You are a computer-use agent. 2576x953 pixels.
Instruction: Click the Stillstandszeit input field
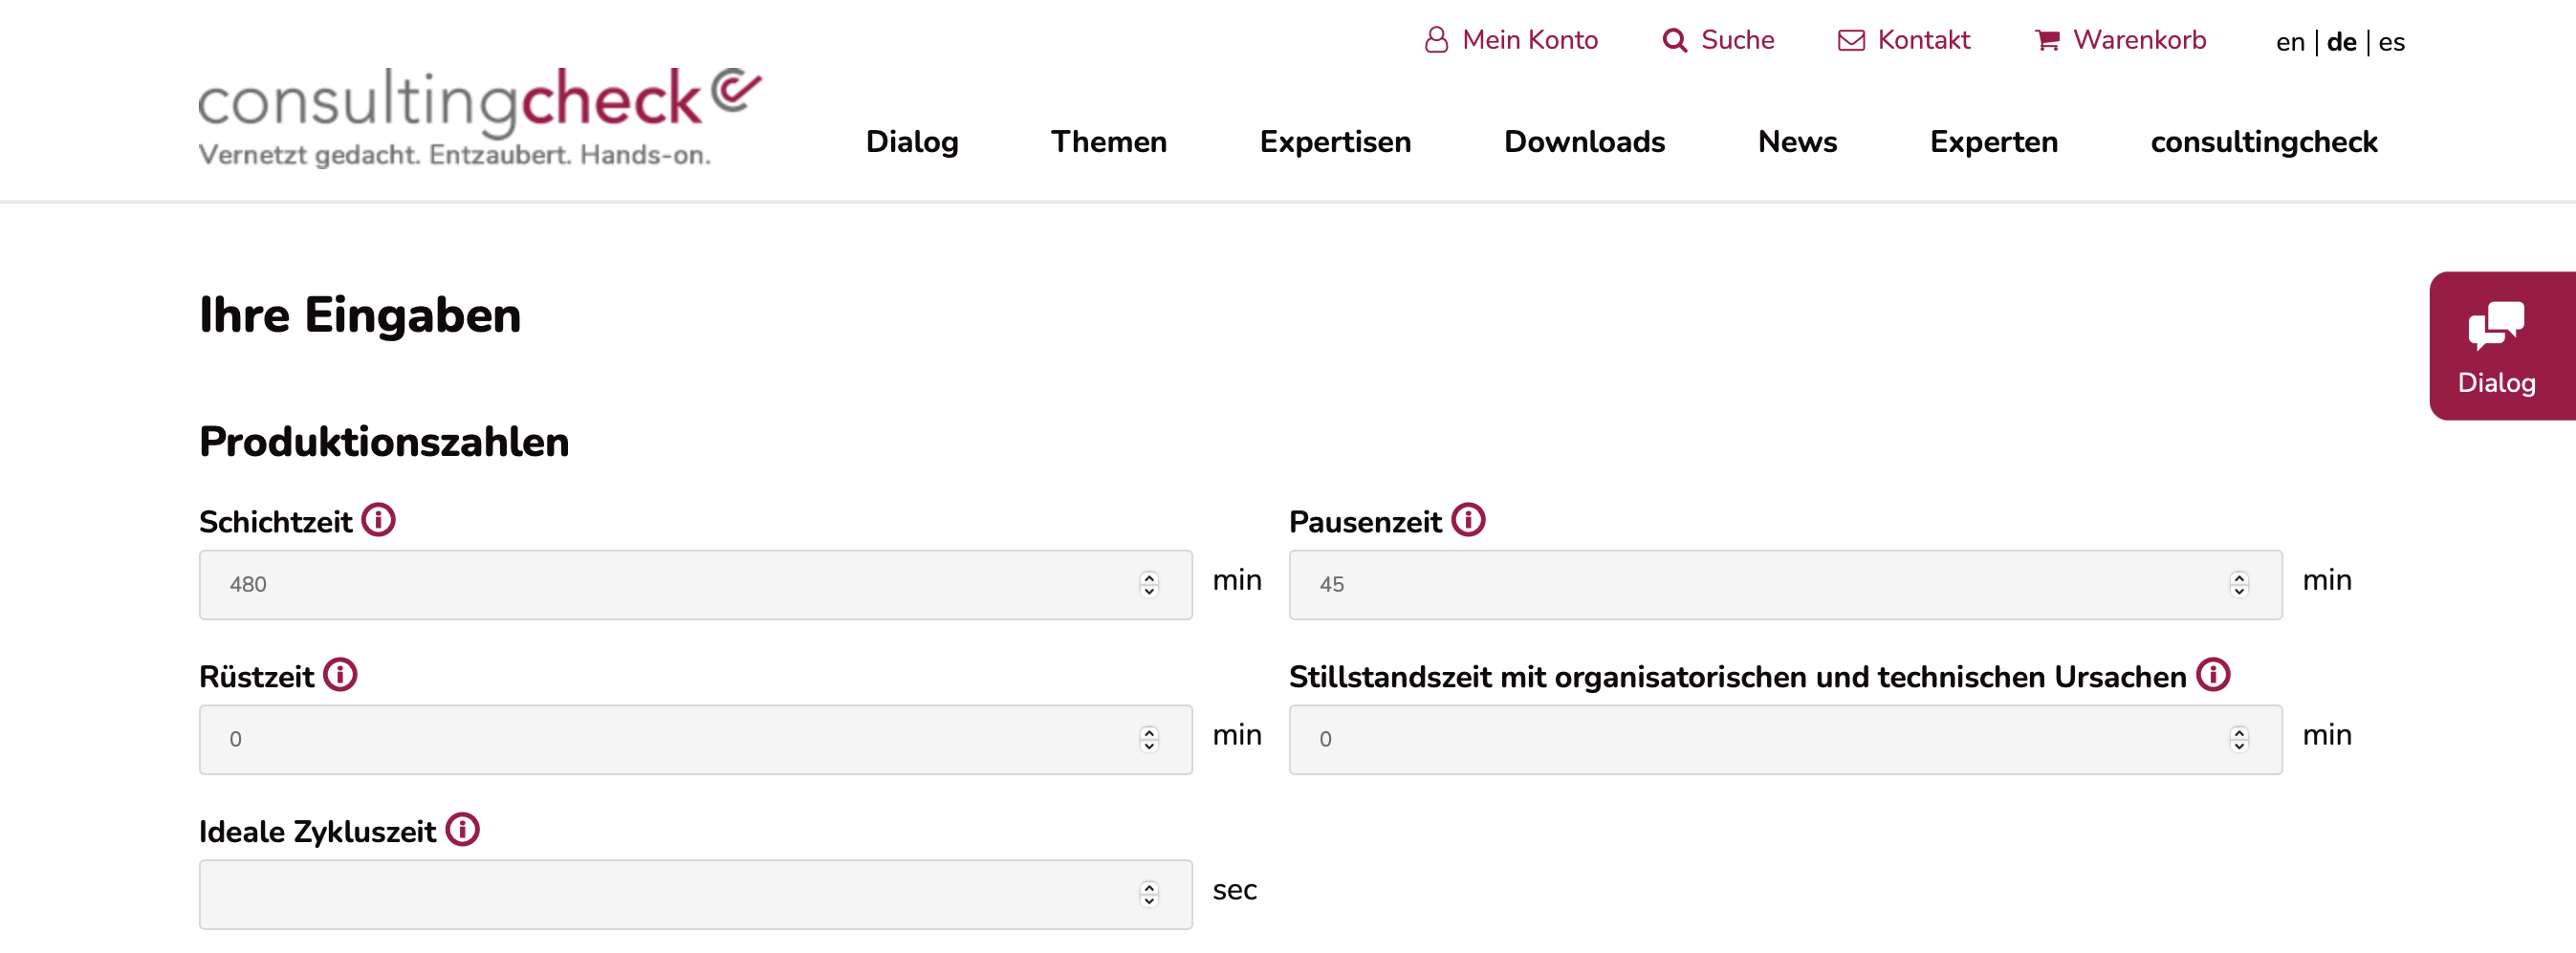tap(1785, 740)
